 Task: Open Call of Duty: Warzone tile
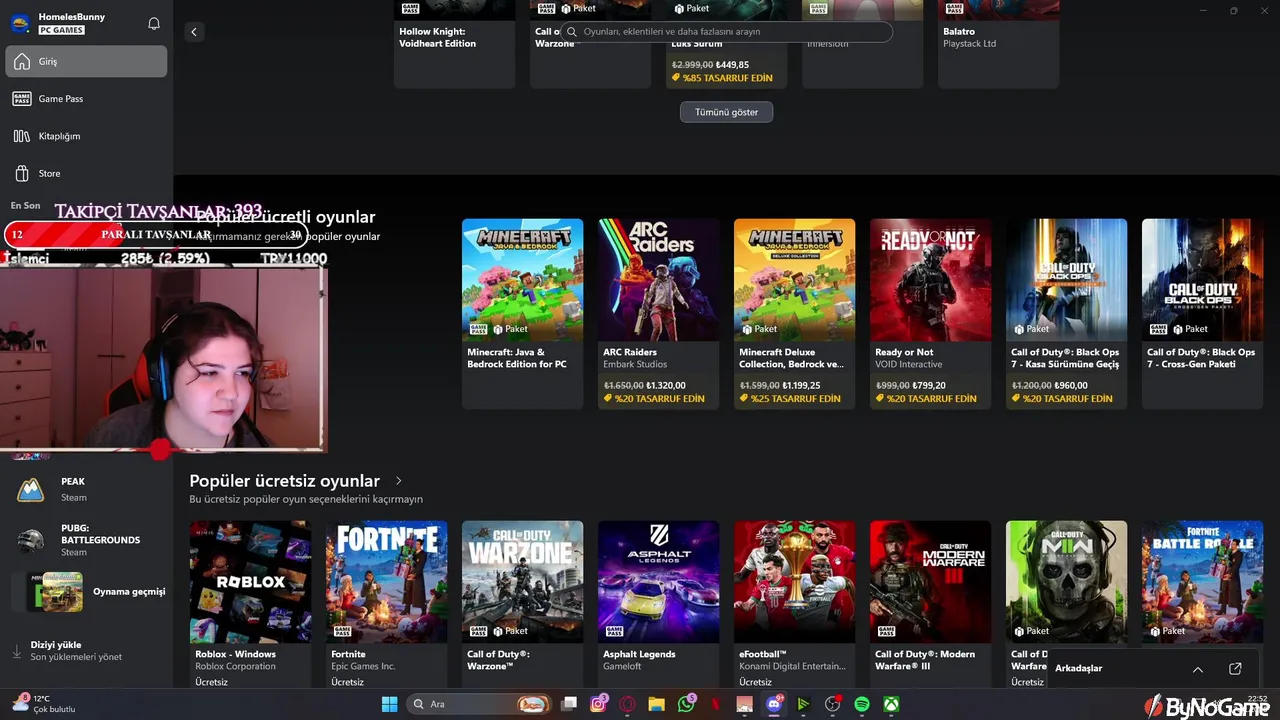coord(522,604)
